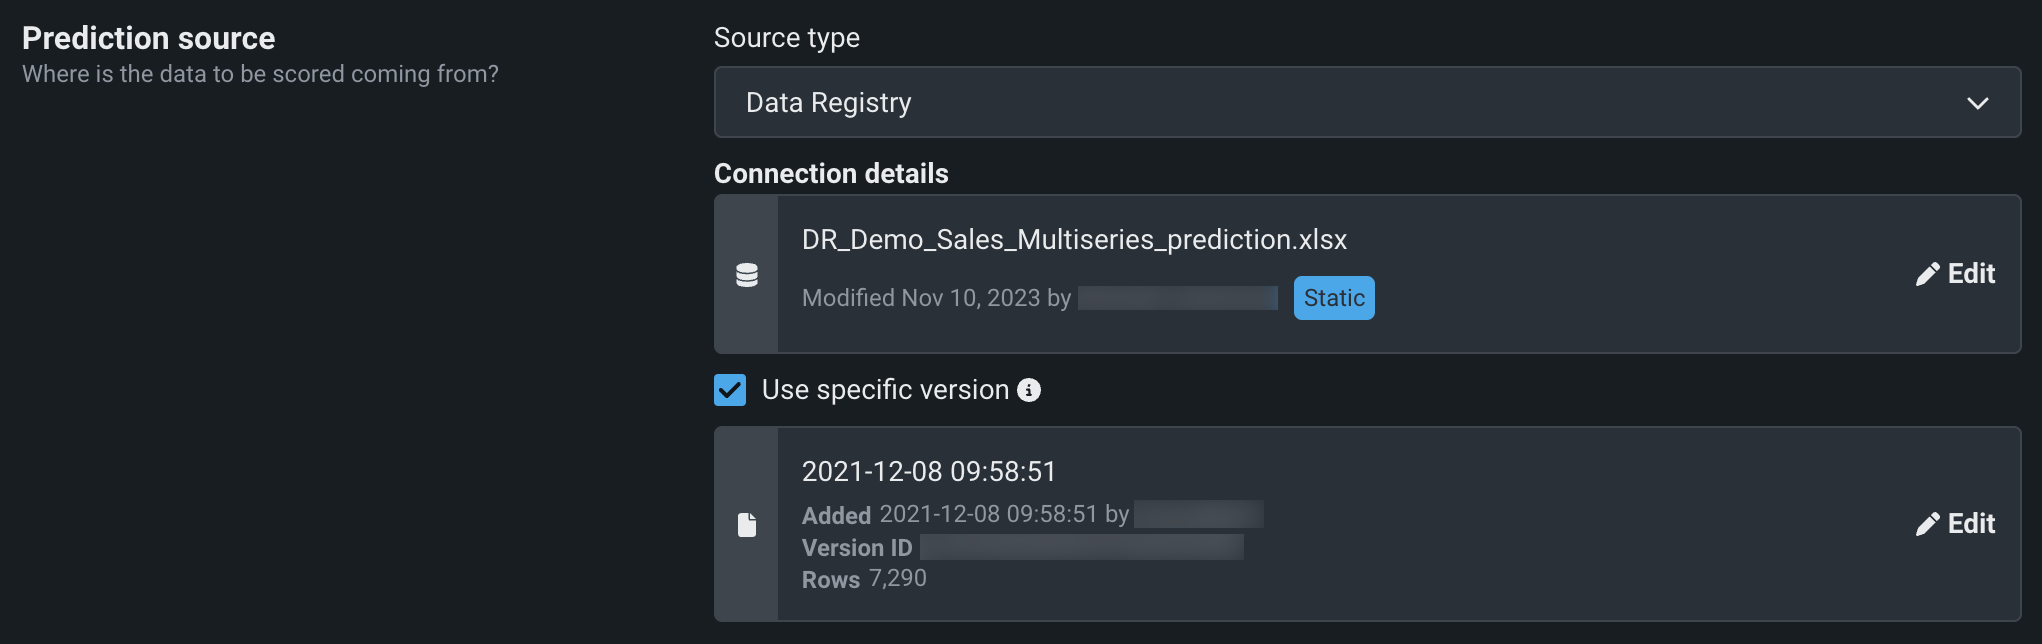Click the info icon next to Use specific version
The width and height of the screenshot is (2042, 644).
[x=1029, y=390]
